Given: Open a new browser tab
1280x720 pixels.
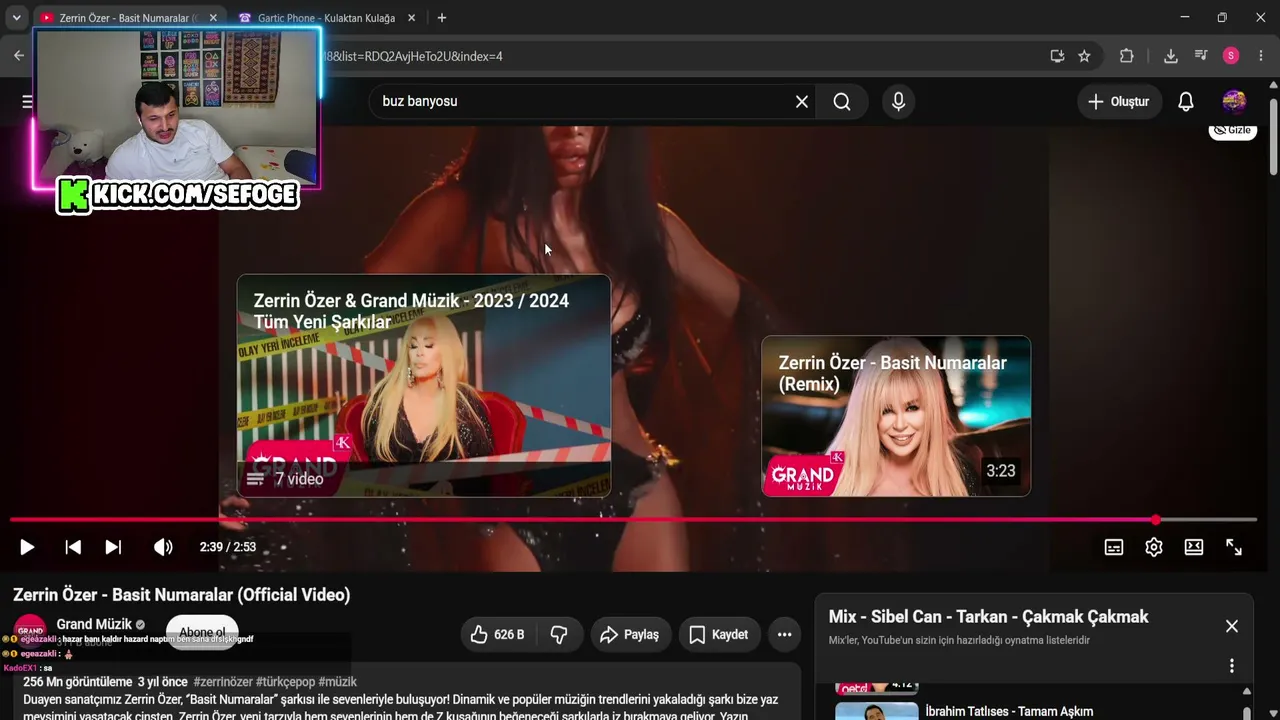Looking at the screenshot, I should coord(442,18).
